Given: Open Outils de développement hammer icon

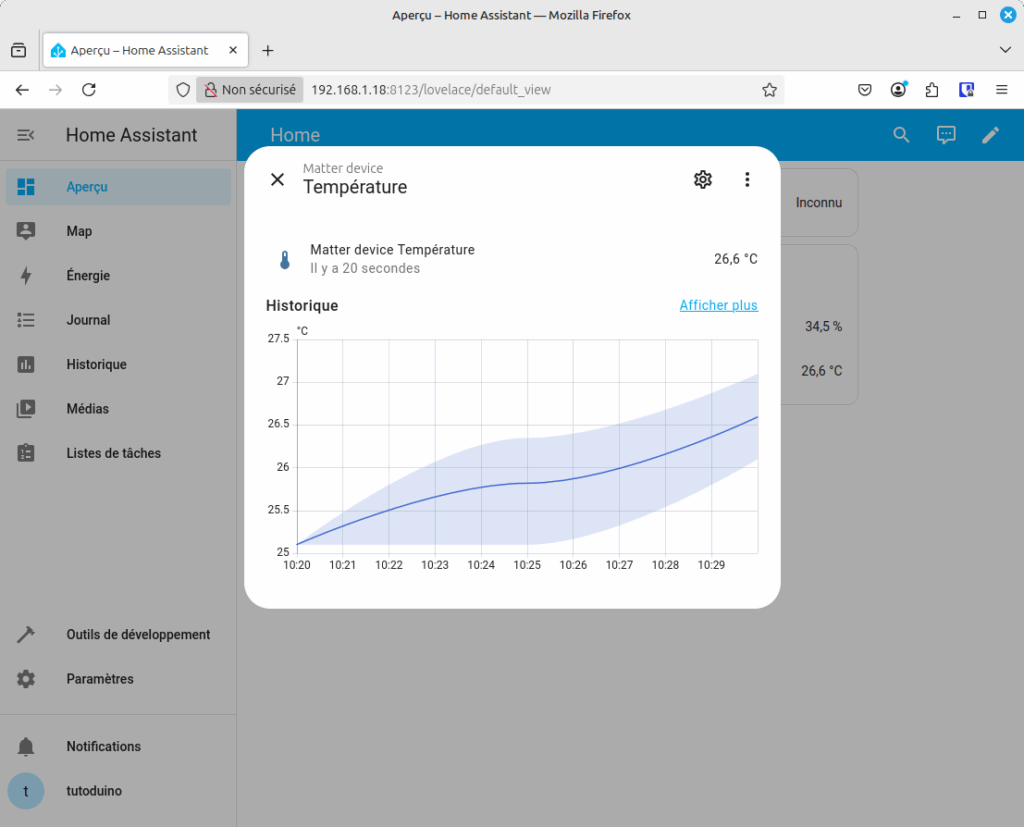Looking at the screenshot, I should (25, 634).
